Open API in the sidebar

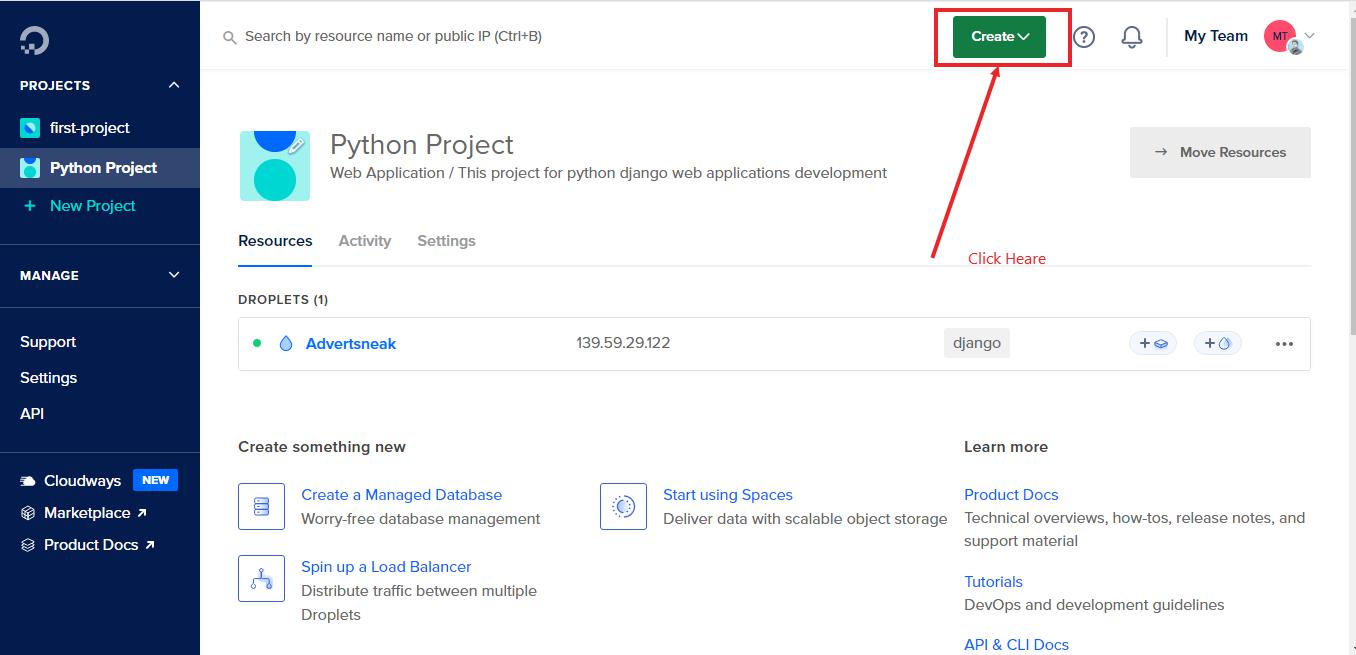(32, 414)
